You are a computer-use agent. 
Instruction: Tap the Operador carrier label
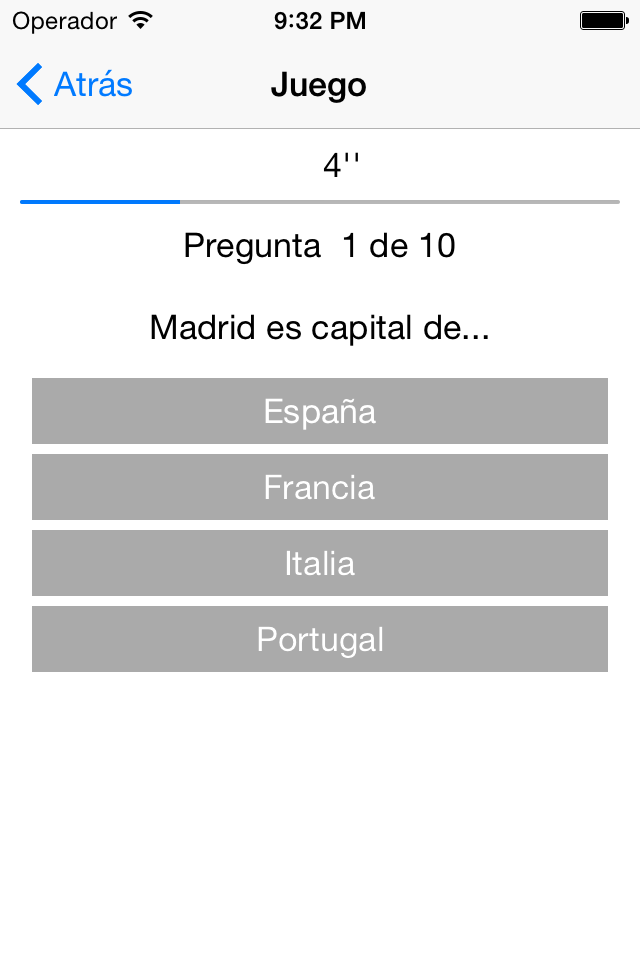(x=64, y=21)
